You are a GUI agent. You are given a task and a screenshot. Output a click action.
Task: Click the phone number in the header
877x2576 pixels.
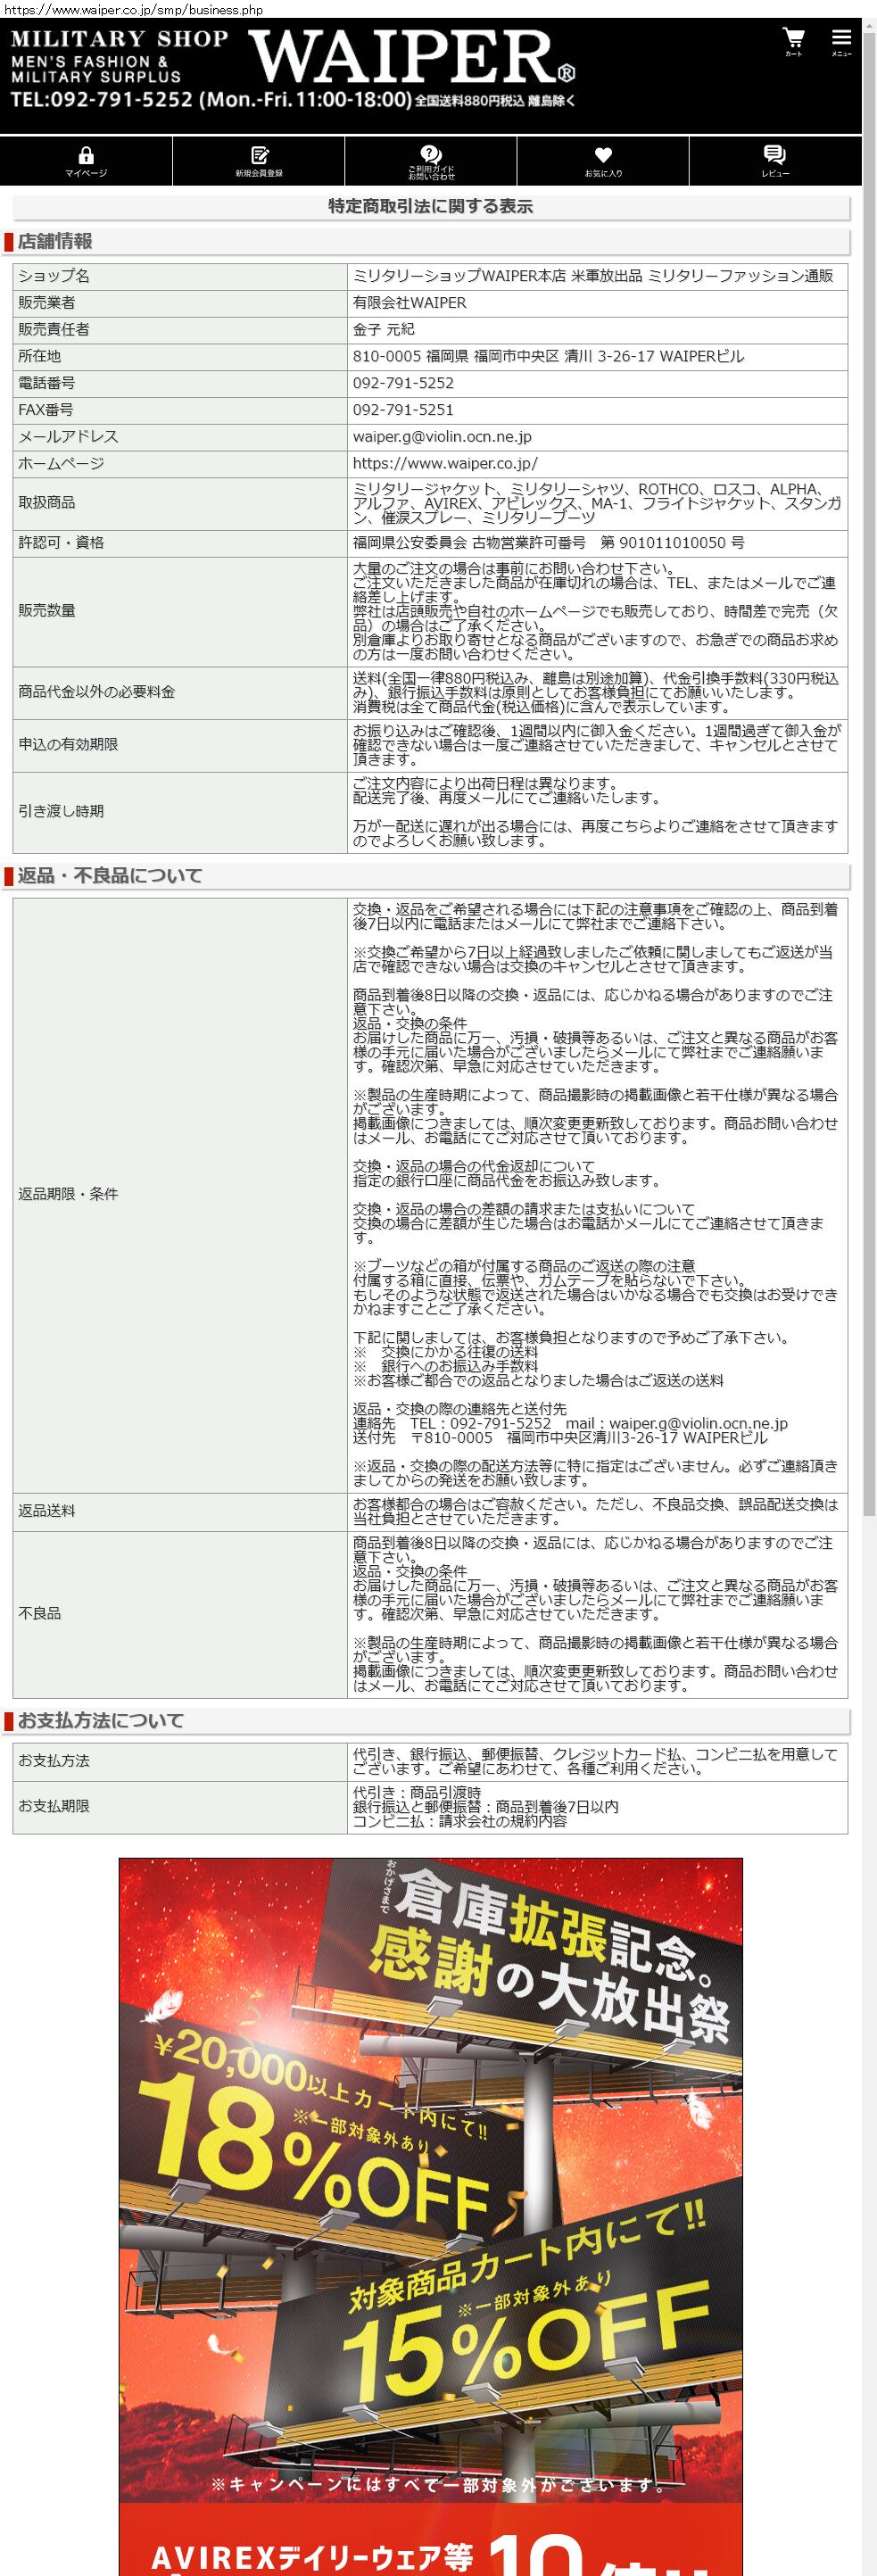coord(101,100)
